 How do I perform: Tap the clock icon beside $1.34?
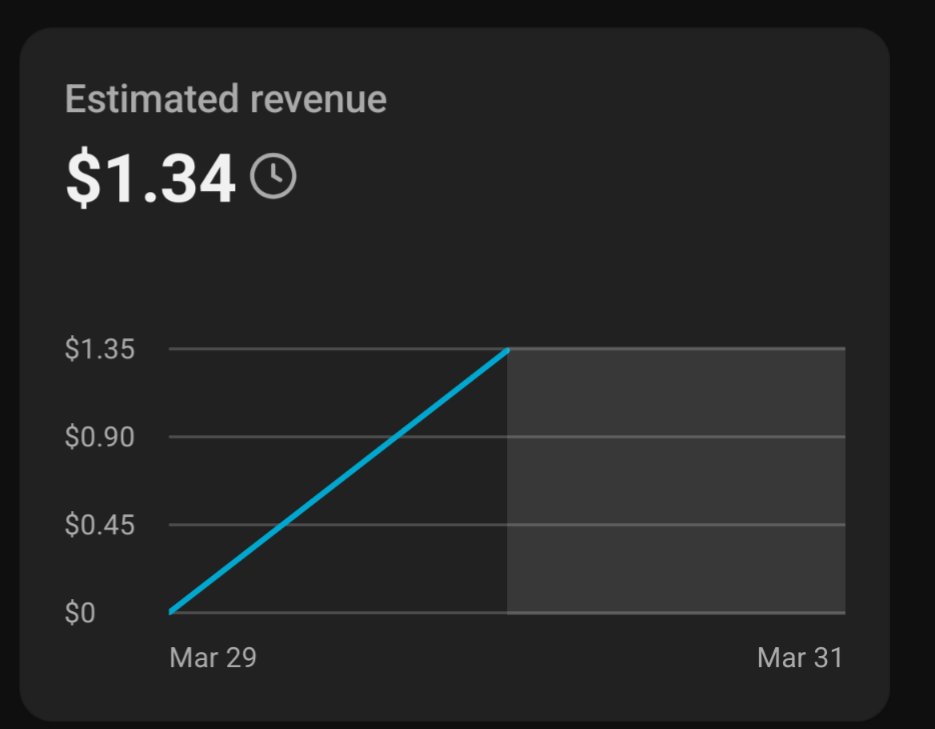coord(273,176)
